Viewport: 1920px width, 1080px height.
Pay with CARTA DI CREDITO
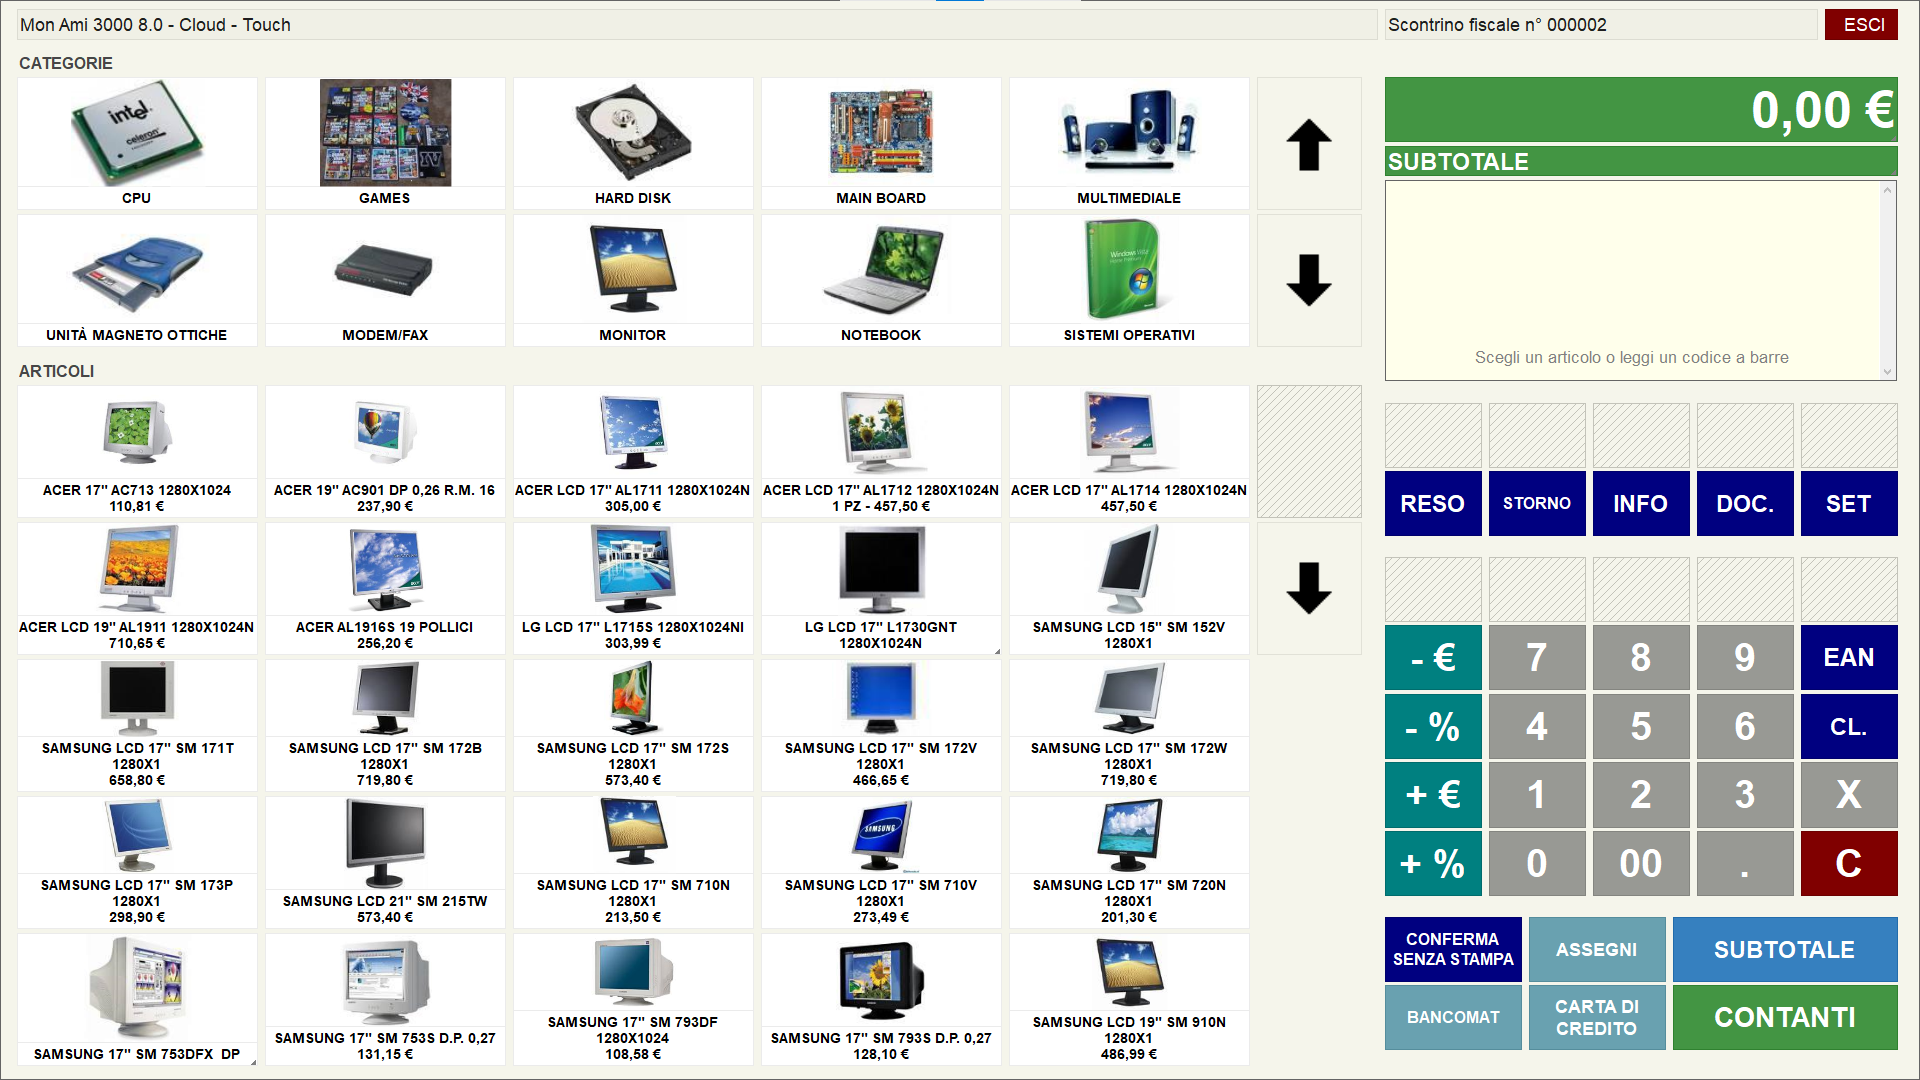pyautogui.click(x=1597, y=1018)
